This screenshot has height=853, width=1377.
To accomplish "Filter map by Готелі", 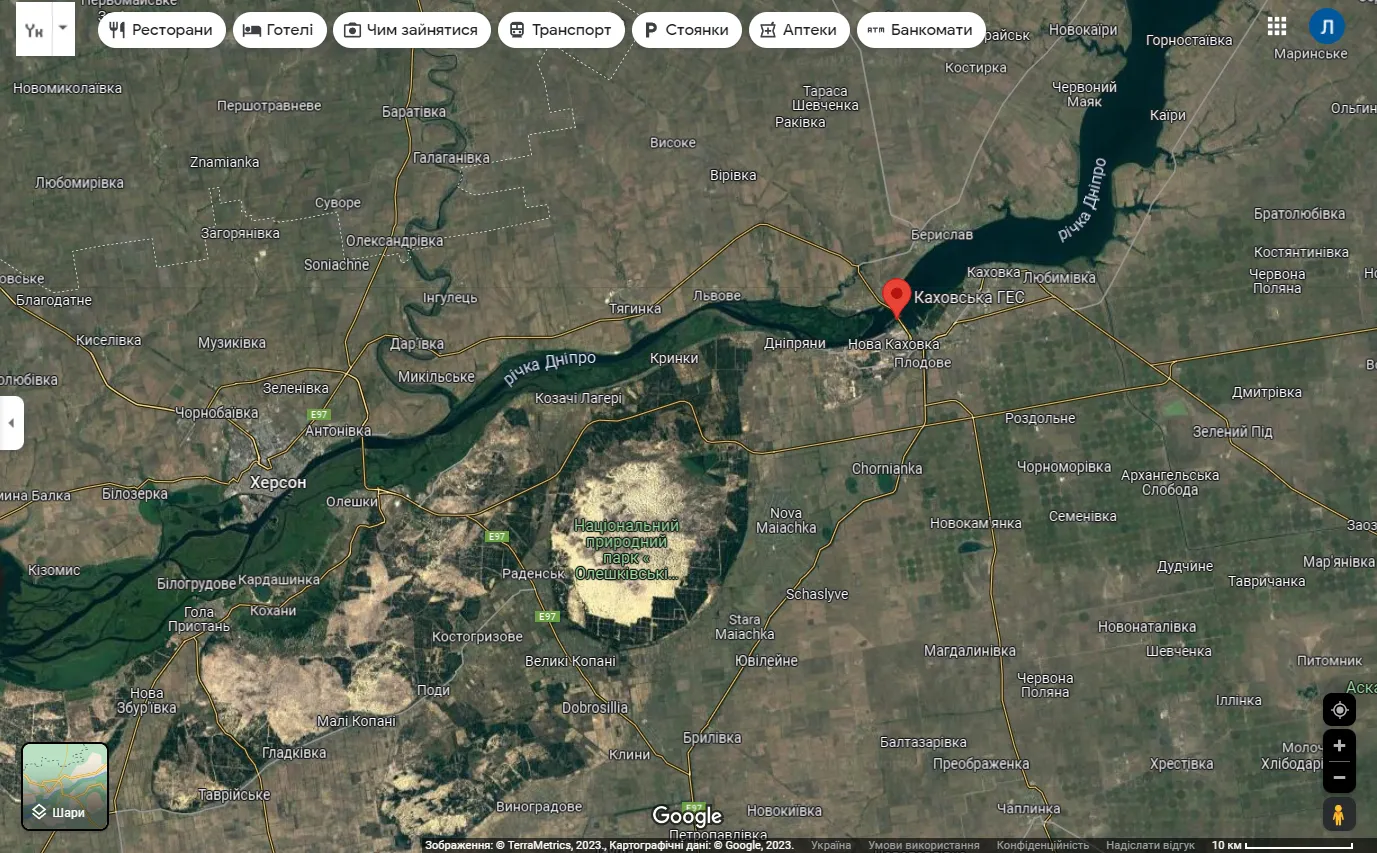I will (279, 30).
